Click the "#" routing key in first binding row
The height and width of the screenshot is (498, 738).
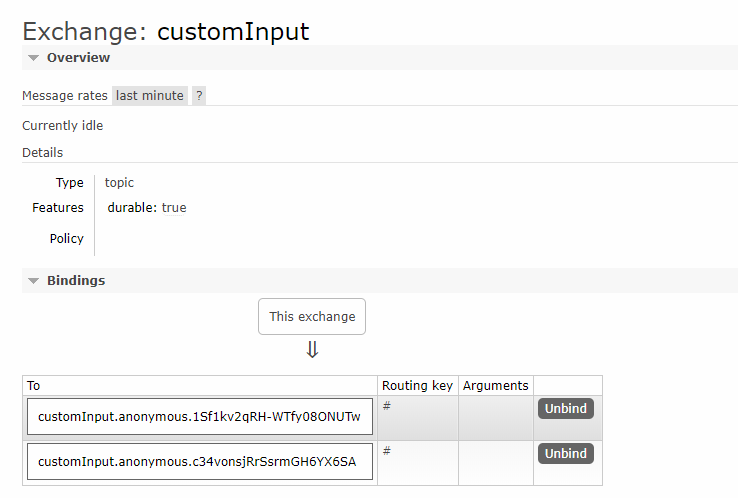point(386,405)
